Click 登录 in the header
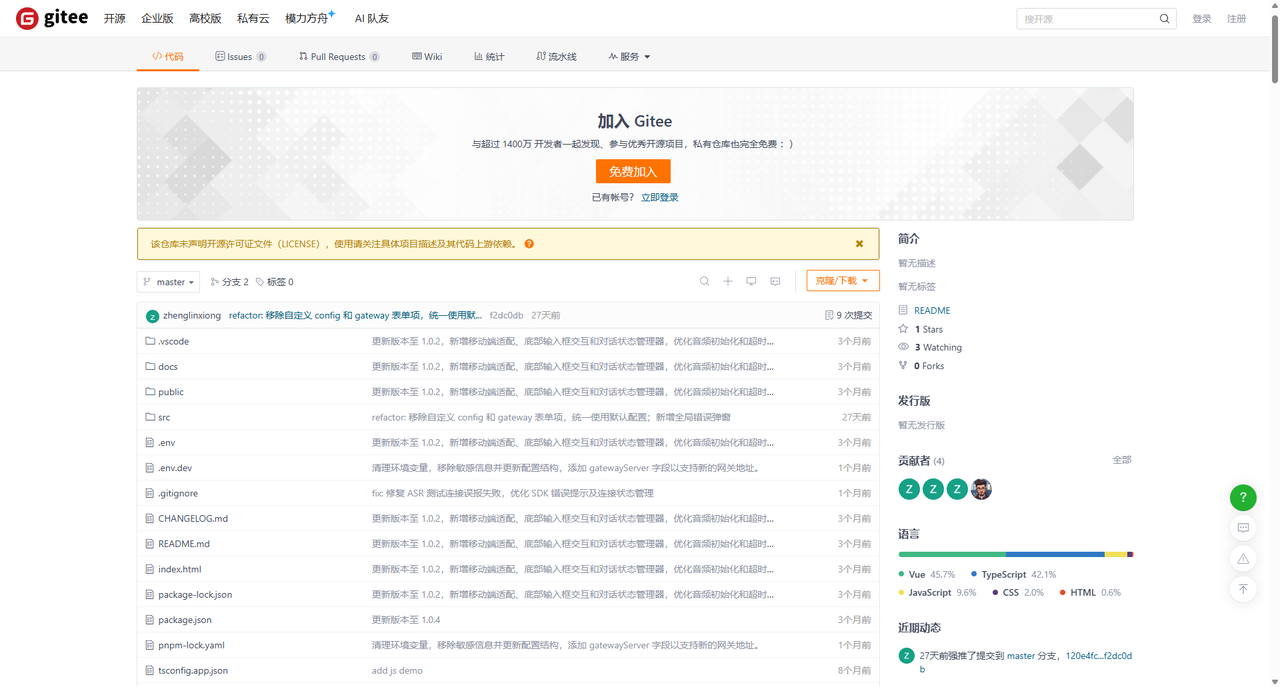1280x687 pixels. click(1202, 19)
